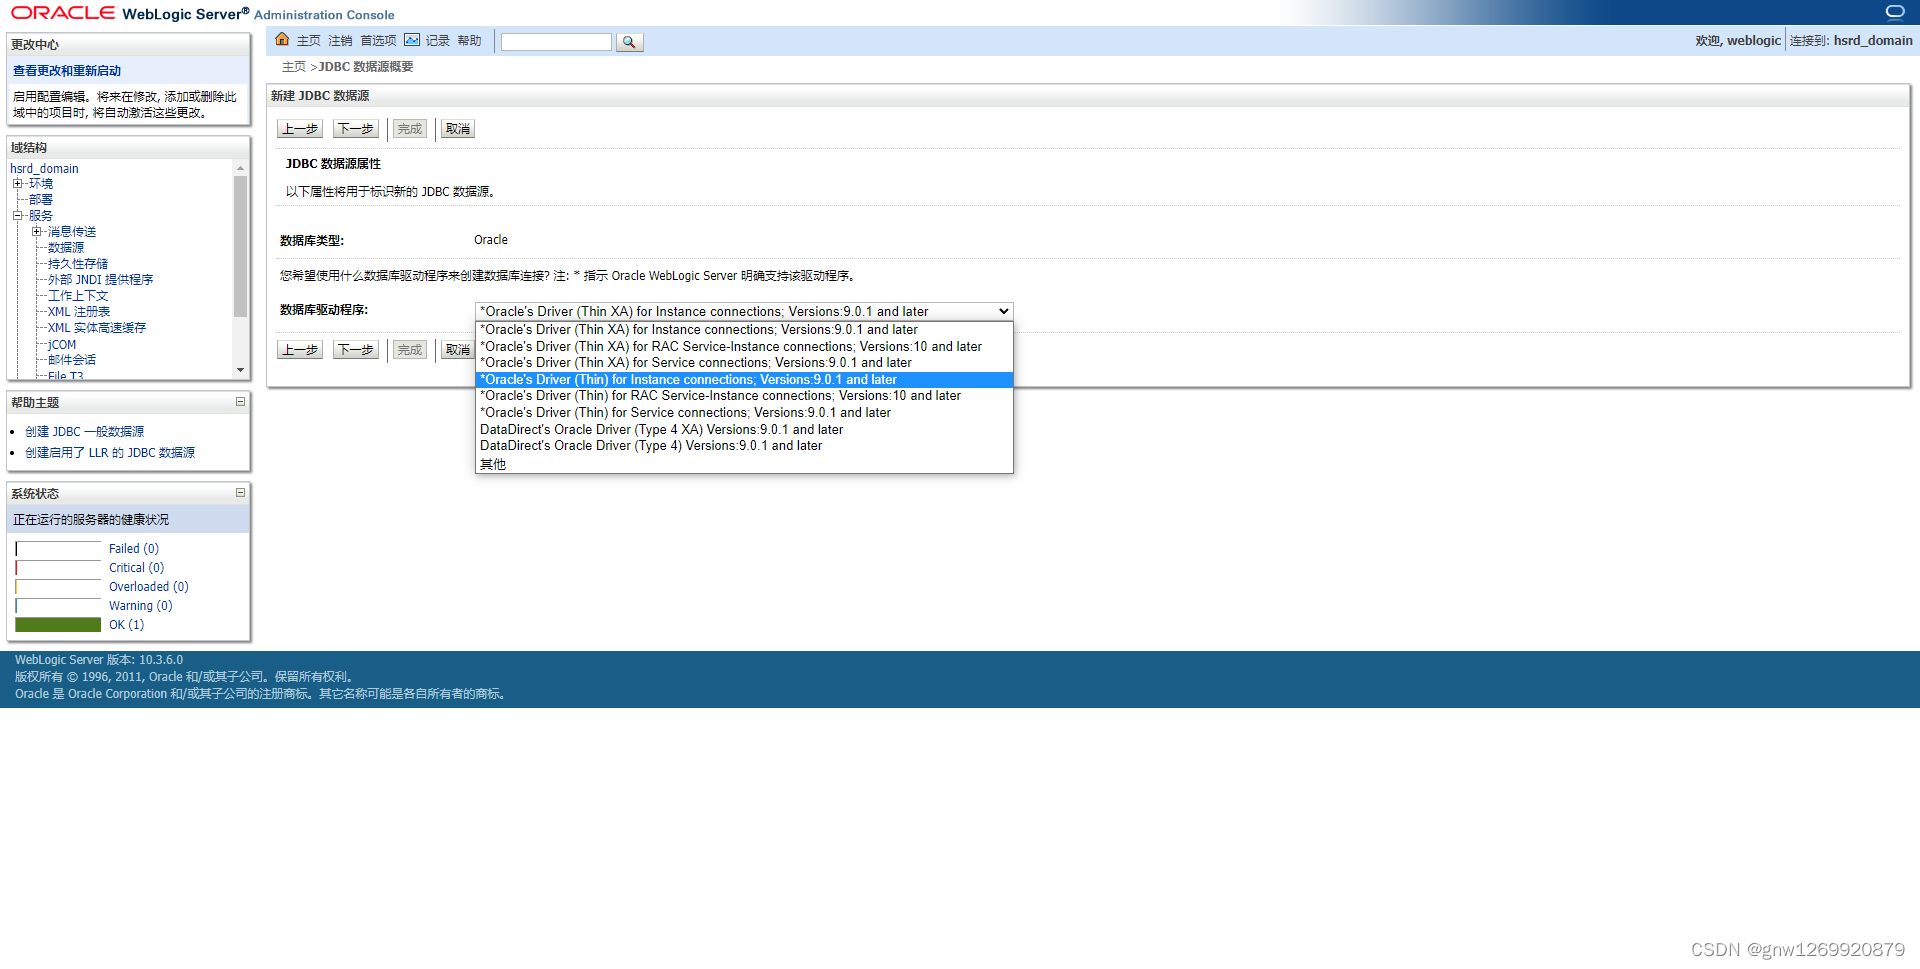Open 持久性存储 in domain tree
Image resolution: width=1920 pixels, height=969 pixels.
pyautogui.click(x=78, y=264)
